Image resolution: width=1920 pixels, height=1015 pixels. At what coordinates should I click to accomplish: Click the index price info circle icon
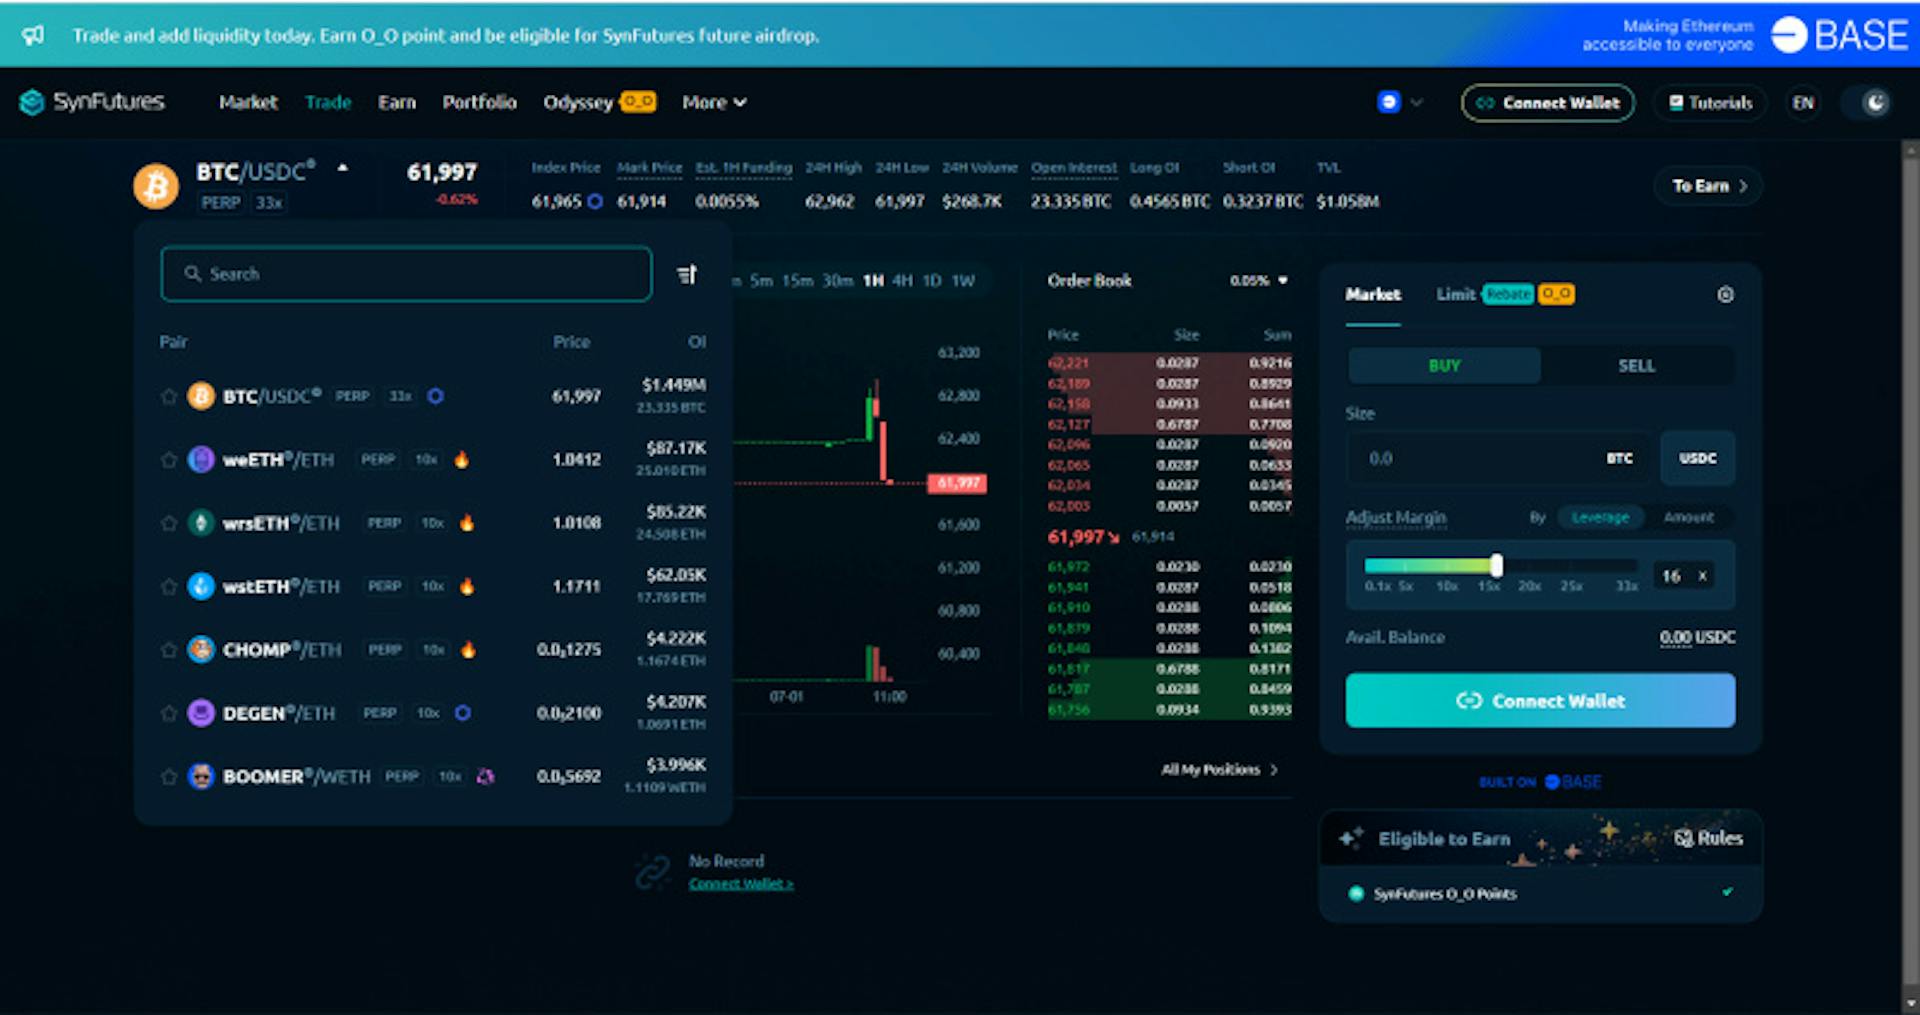pyautogui.click(x=595, y=201)
